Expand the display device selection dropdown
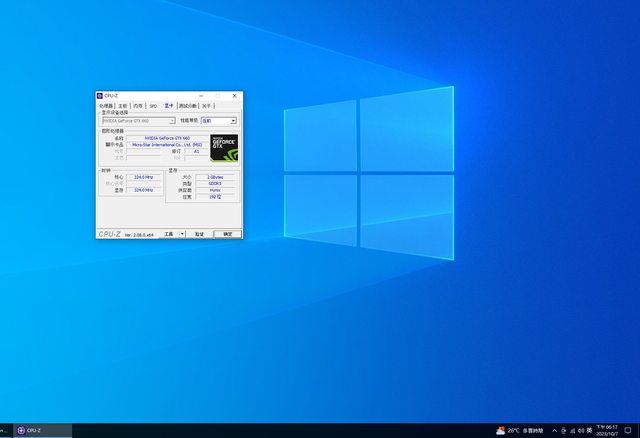This screenshot has height=438, width=640. (x=171, y=120)
